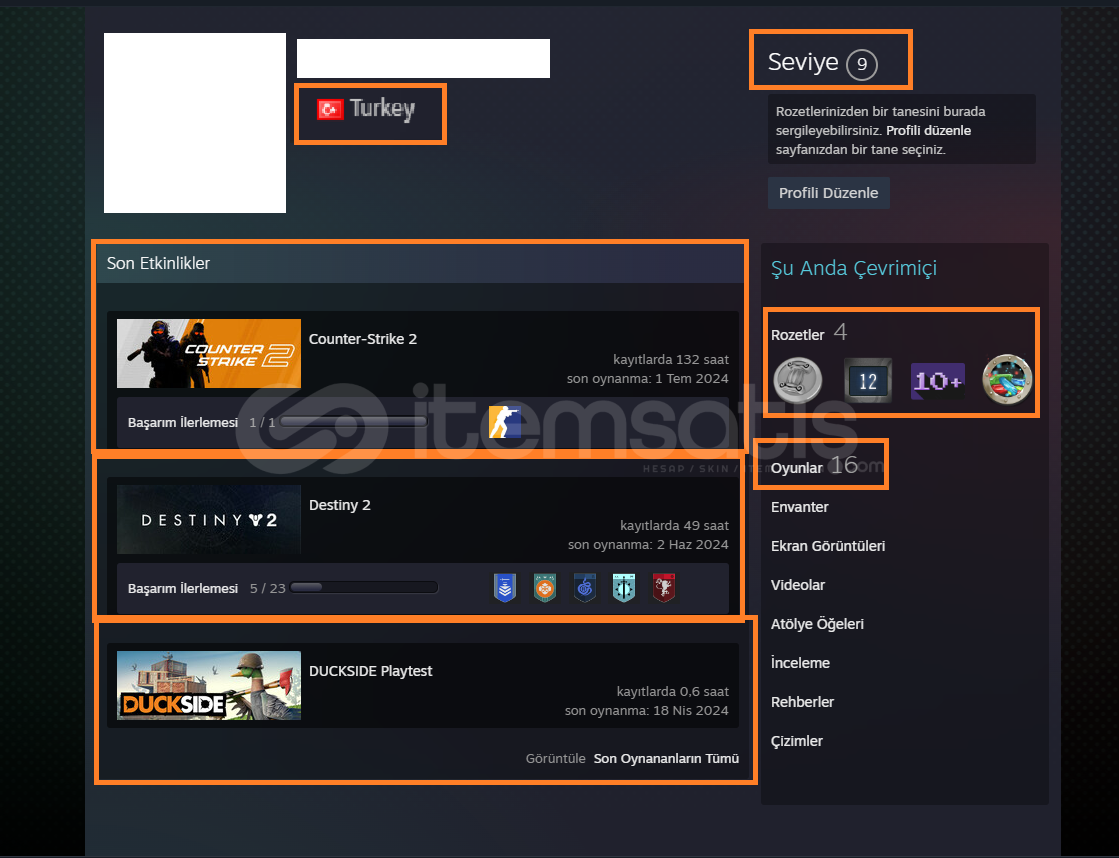Open the Destiny 2 game banner
The image size is (1119, 858).
tap(209, 520)
